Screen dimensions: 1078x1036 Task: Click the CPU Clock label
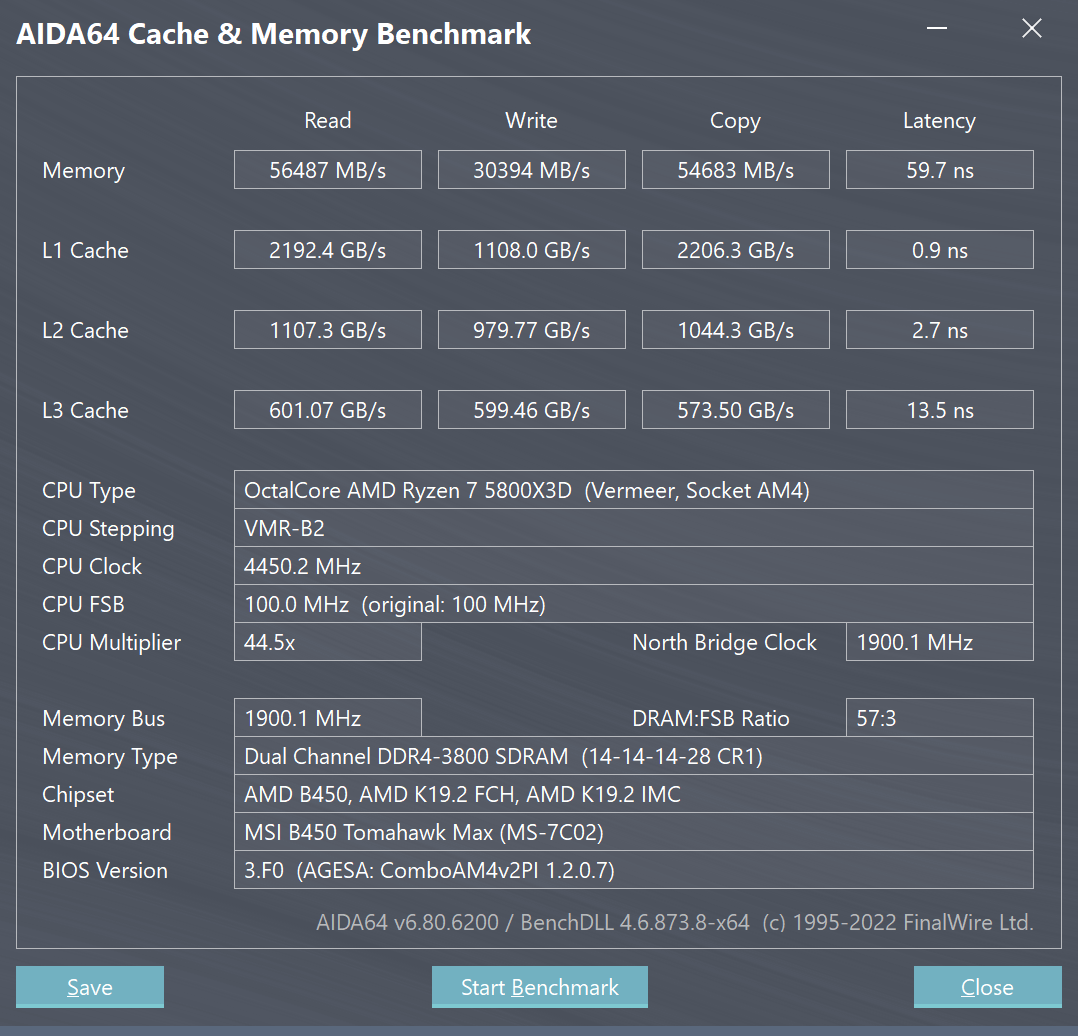(91, 566)
